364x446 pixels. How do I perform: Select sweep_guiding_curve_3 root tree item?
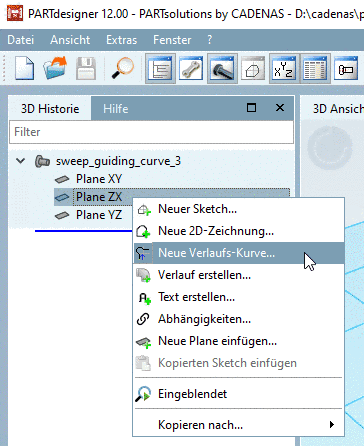118,161
